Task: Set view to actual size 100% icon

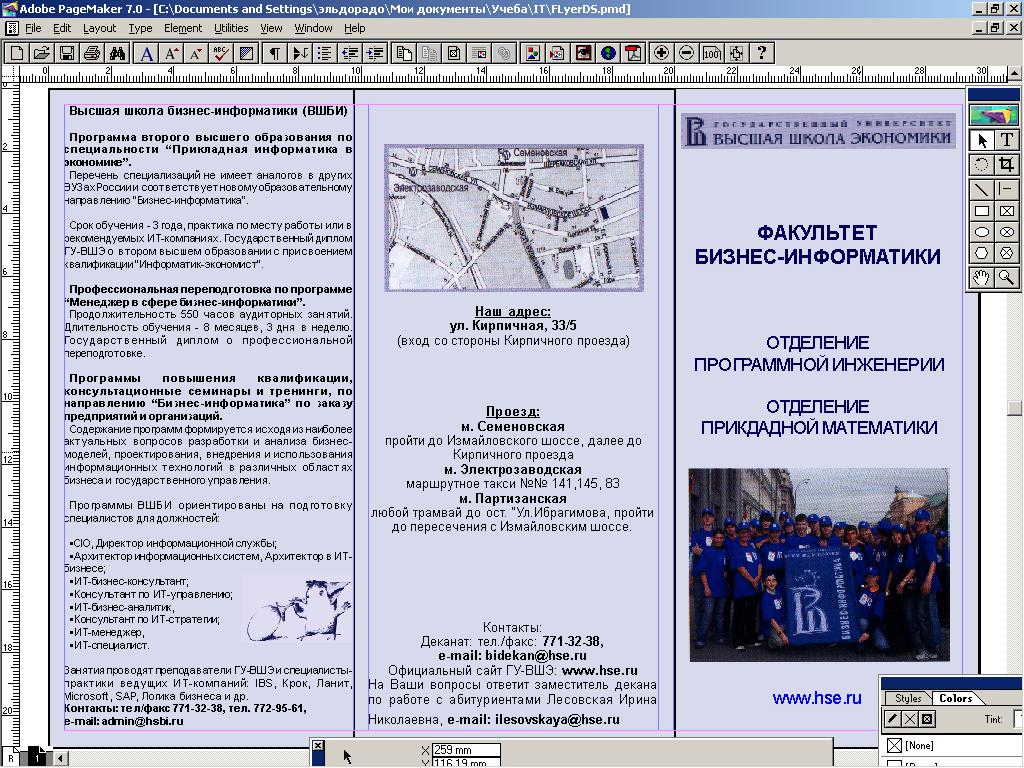Action: pyautogui.click(x=711, y=53)
